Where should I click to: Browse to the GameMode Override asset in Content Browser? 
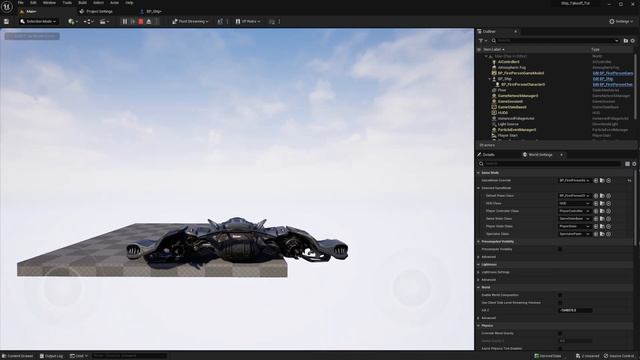click(x=602, y=180)
